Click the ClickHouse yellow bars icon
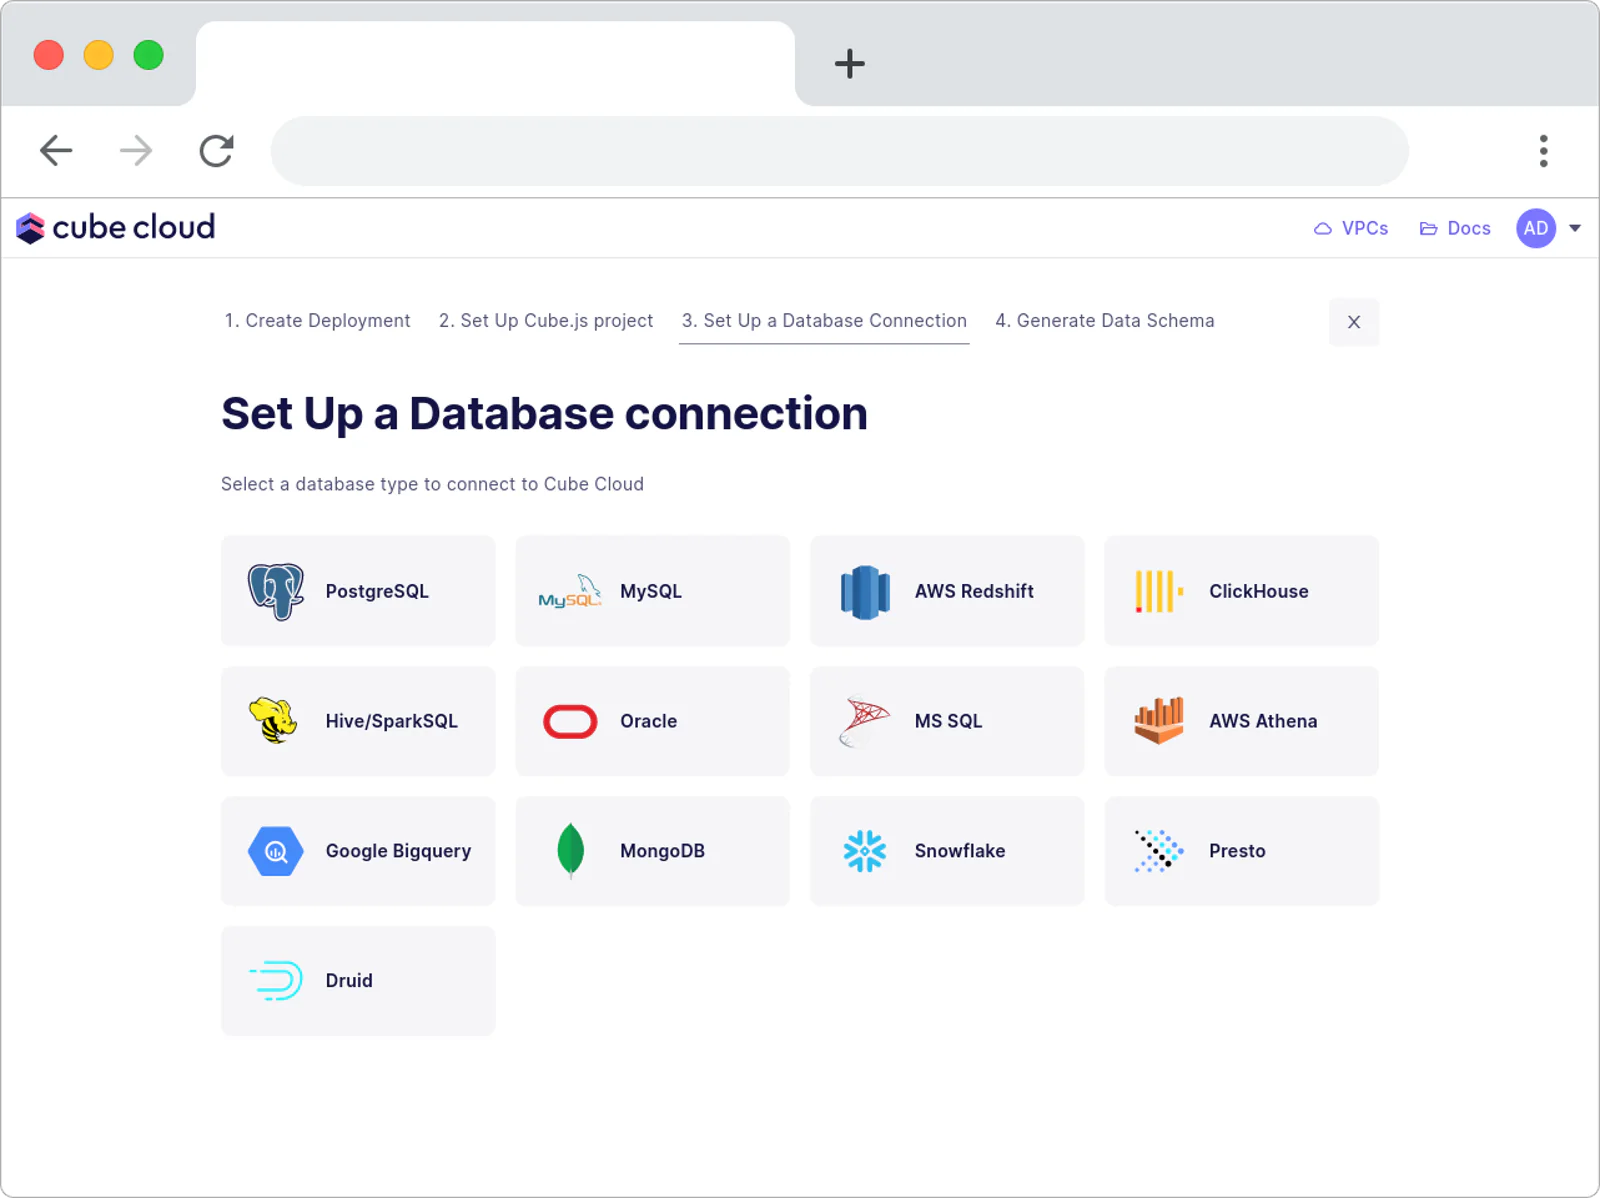 click(1159, 591)
